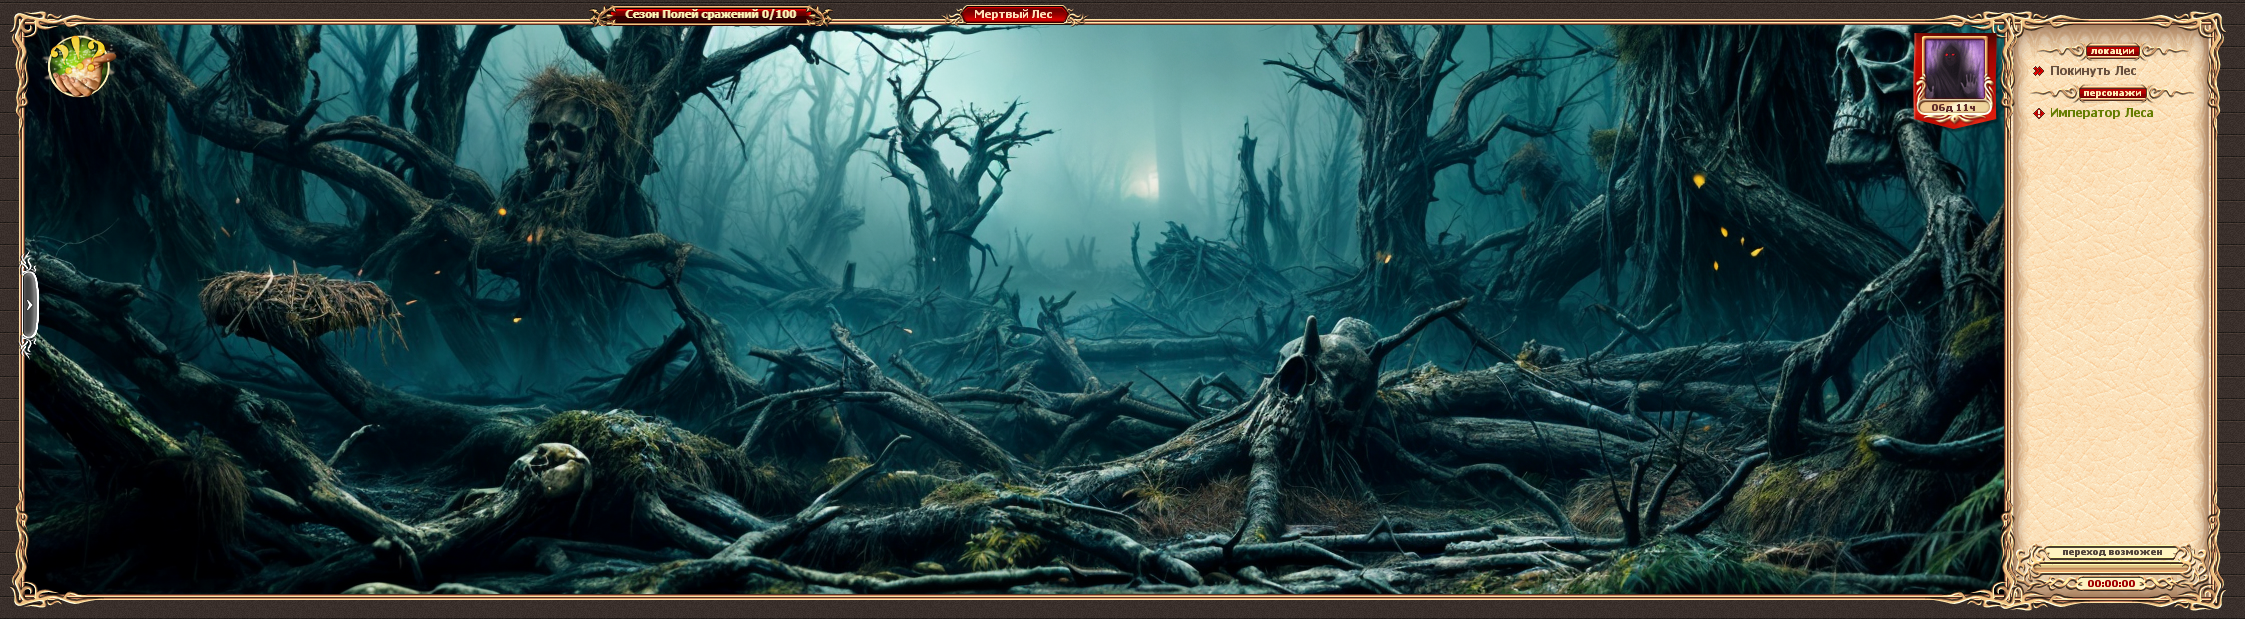Image resolution: width=2245 pixels, height=619 pixels.
Task: Open the Сезон Полей сражений 0/100 banner
Action: pyautogui.click(x=710, y=15)
